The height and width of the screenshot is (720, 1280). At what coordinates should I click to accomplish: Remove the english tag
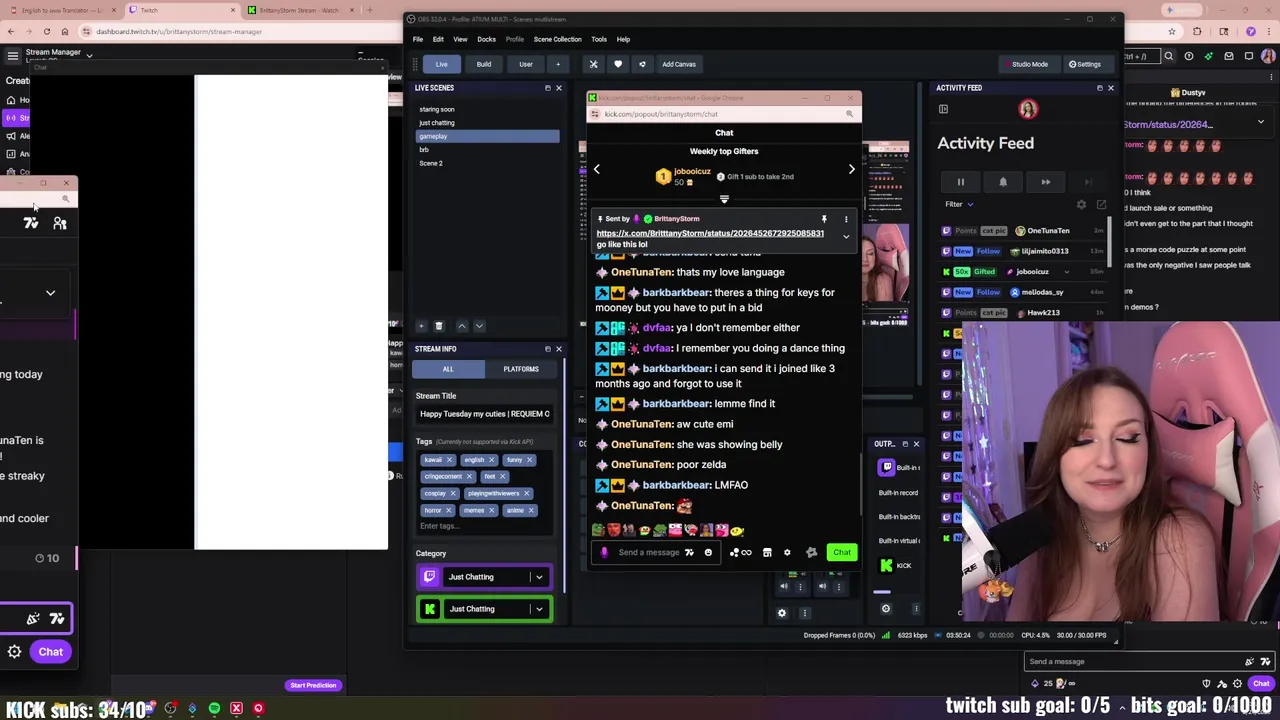click(491, 460)
